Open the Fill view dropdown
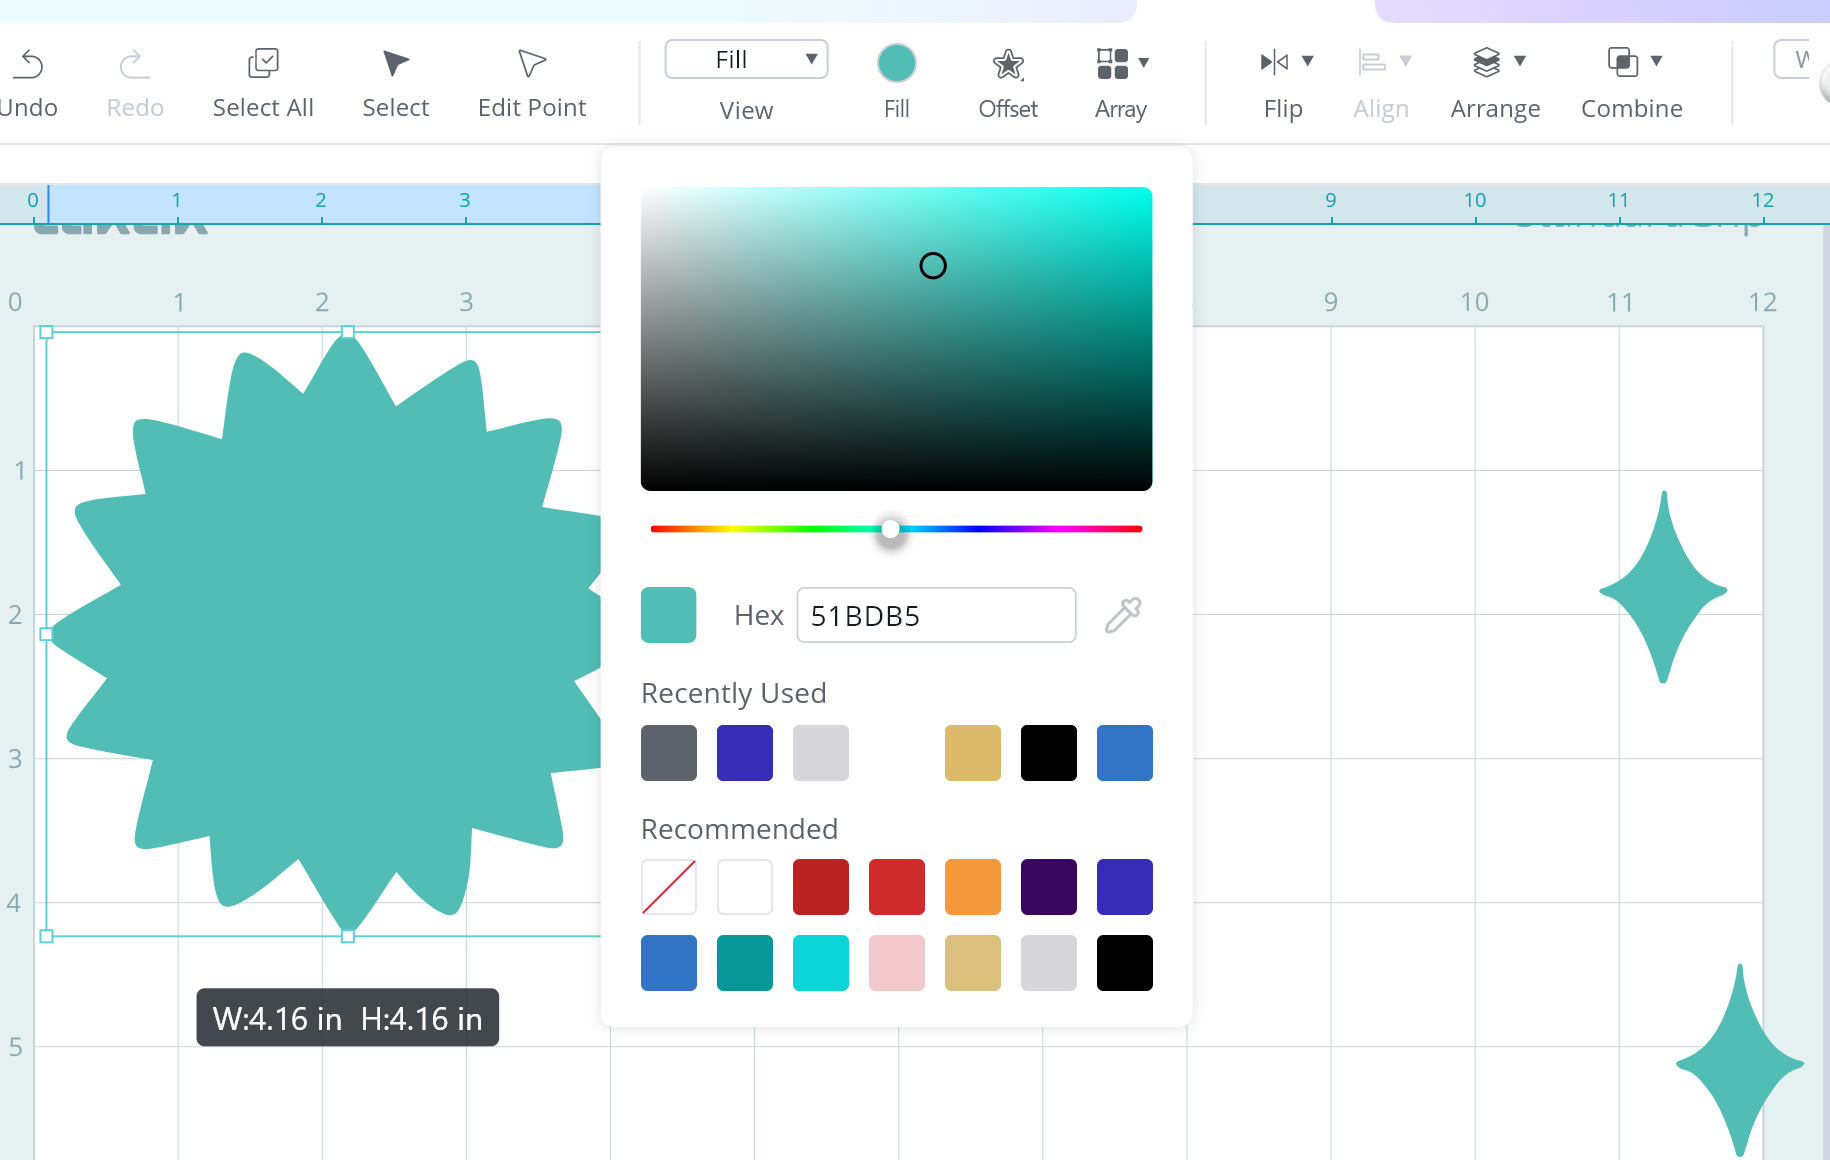 click(x=746, y=60)
